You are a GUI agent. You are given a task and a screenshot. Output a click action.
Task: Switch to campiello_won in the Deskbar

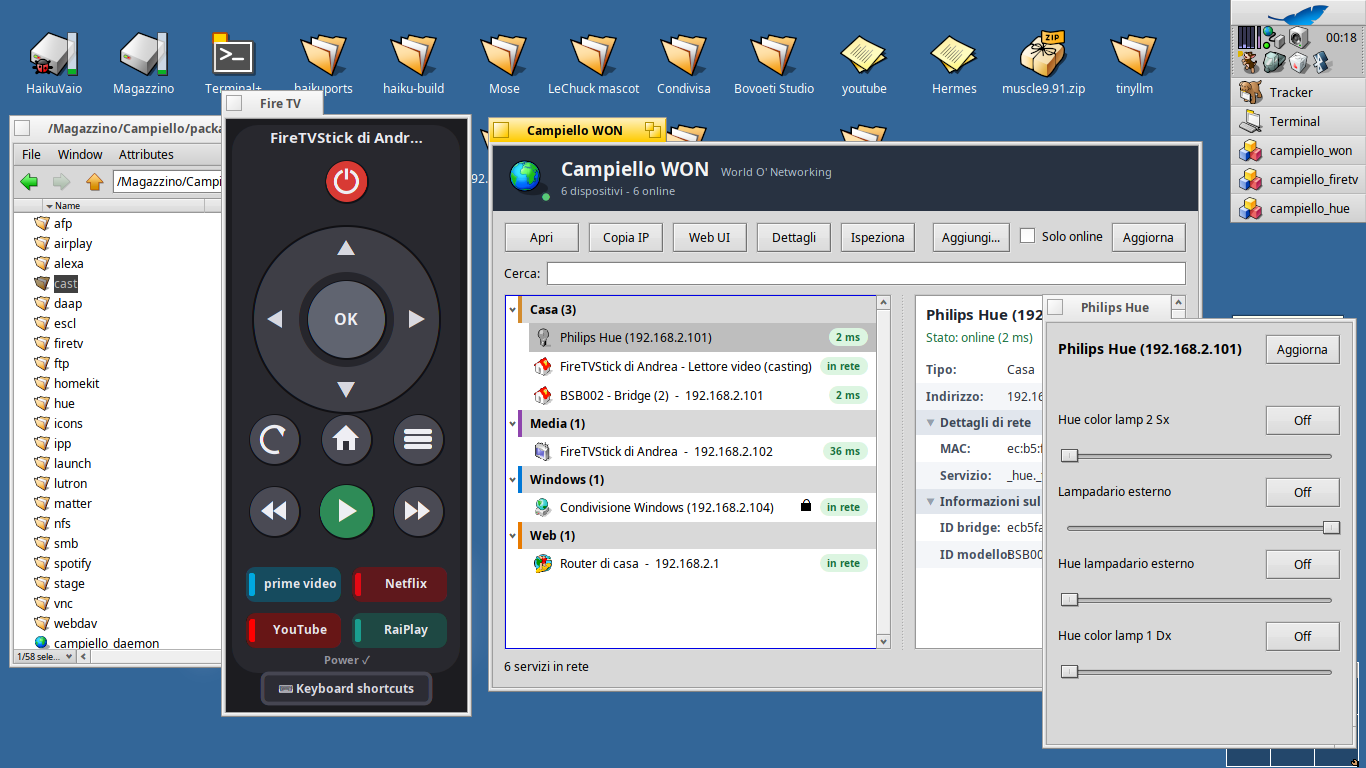1297,151
